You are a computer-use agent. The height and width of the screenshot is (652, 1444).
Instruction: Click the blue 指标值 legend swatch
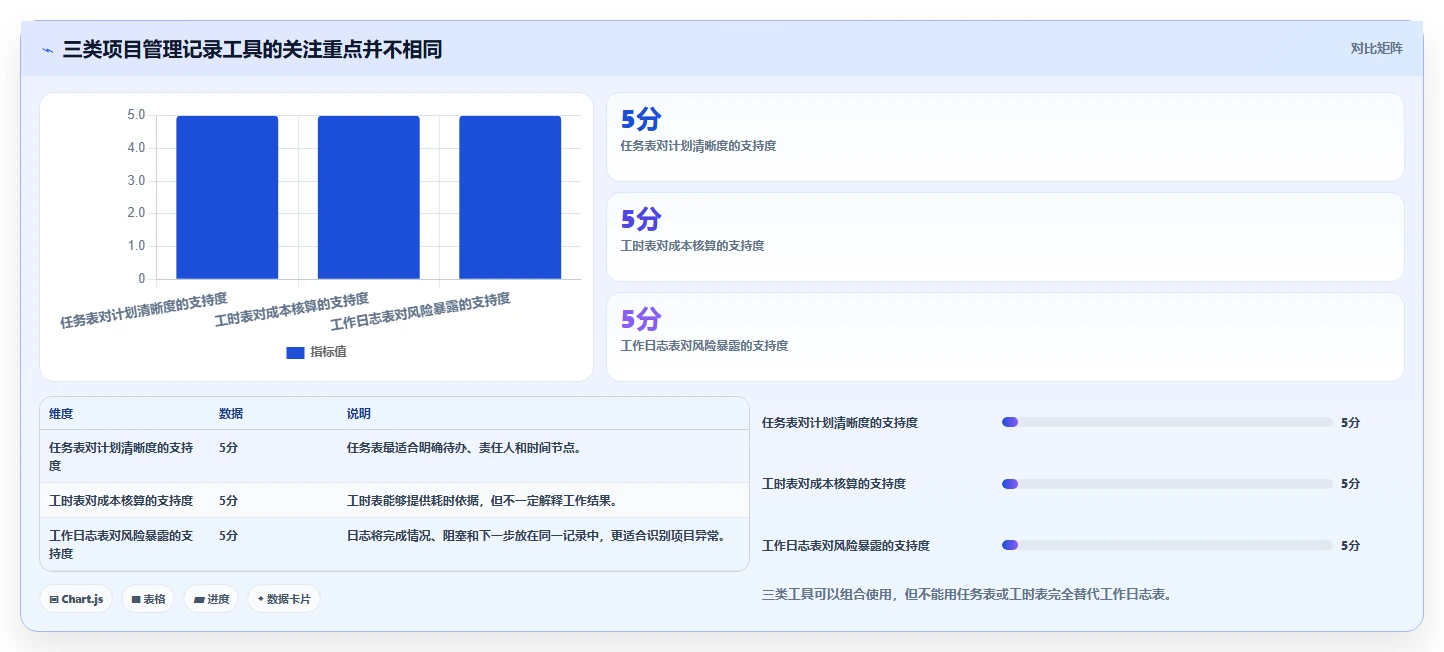[x=295, y=352]
